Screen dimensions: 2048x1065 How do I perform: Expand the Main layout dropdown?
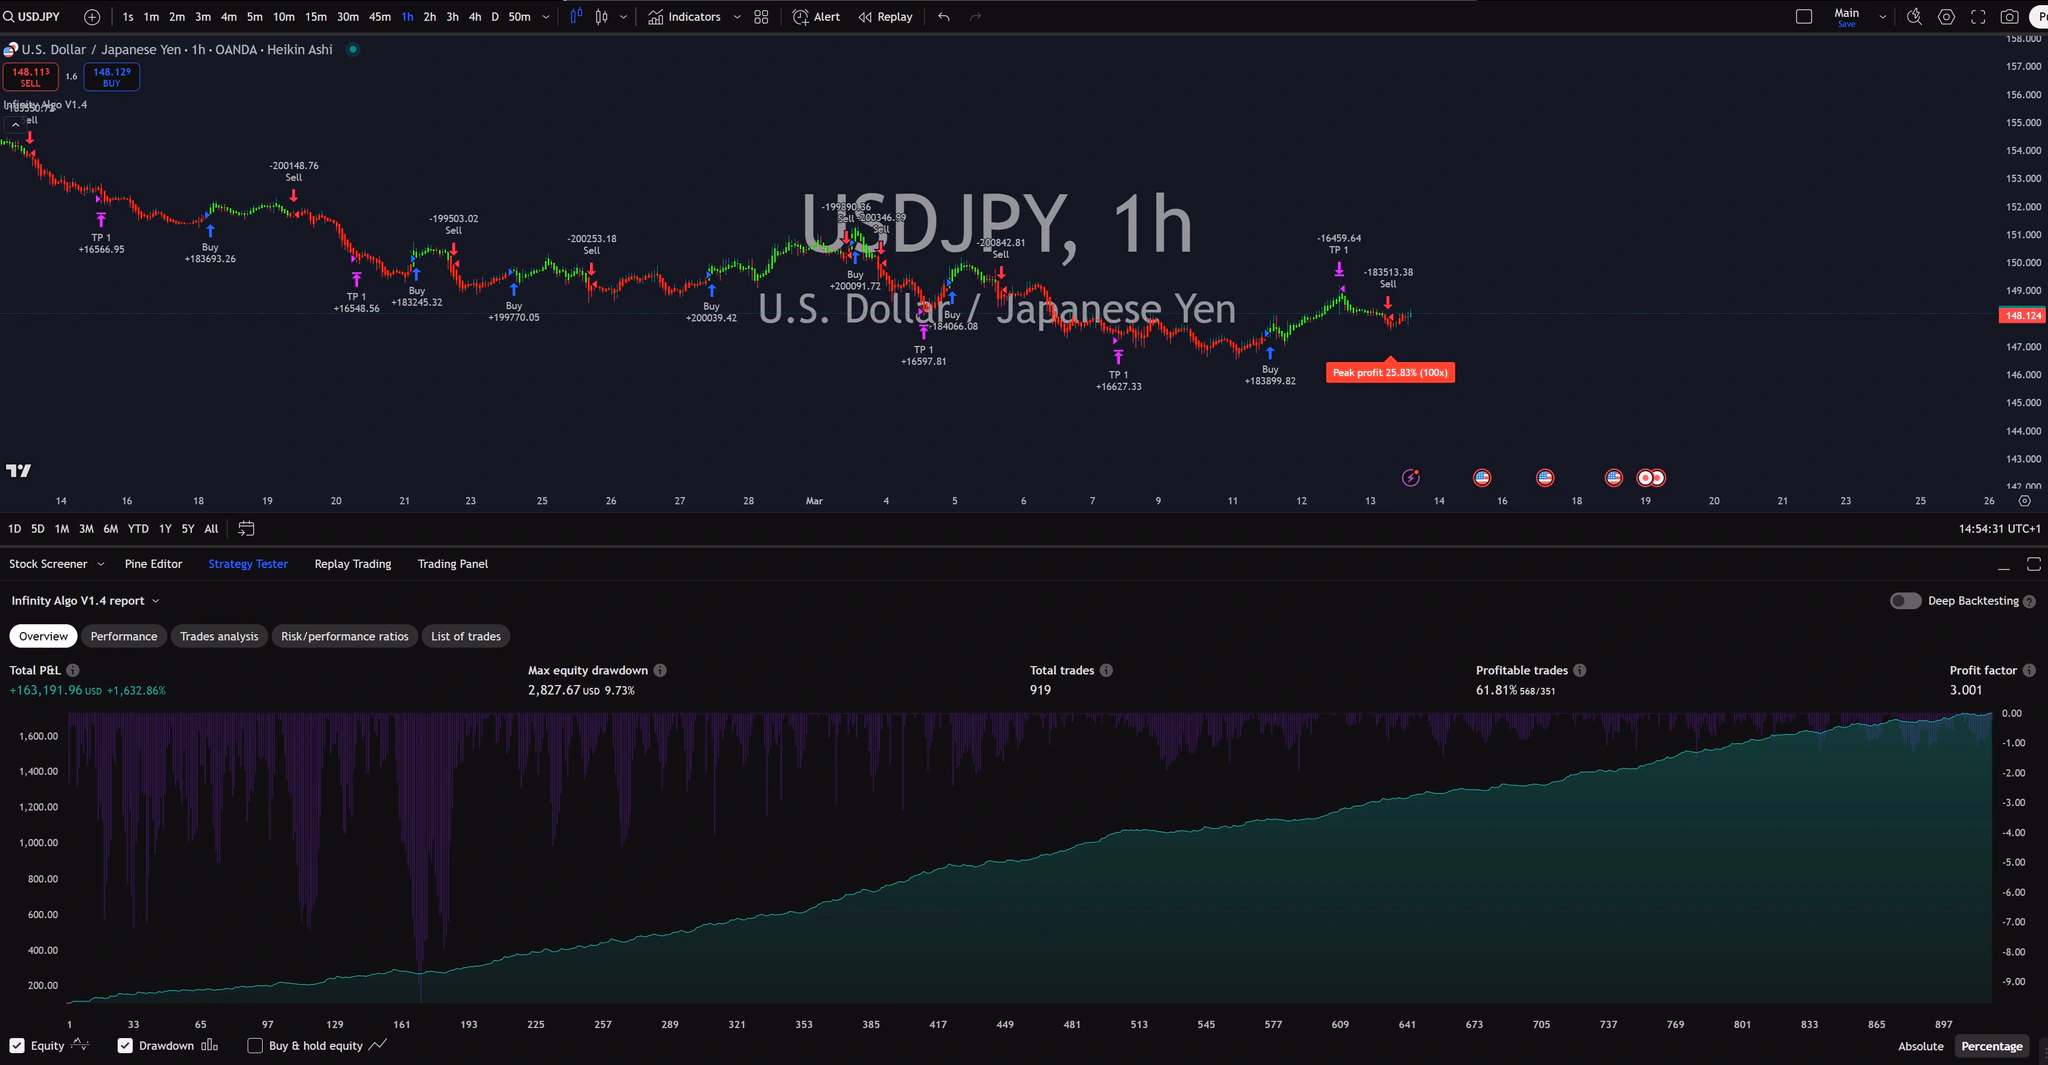pos(1882,17)
